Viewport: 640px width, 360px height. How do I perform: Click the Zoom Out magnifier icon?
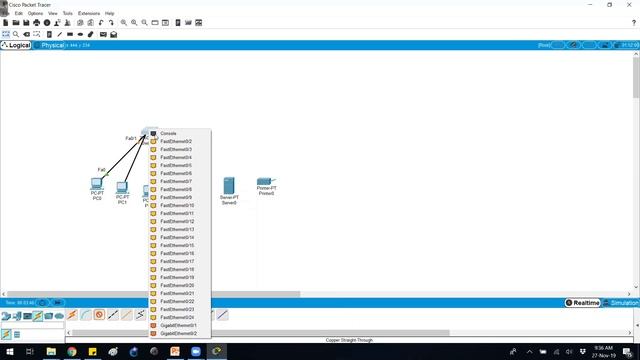coord(144,23)
